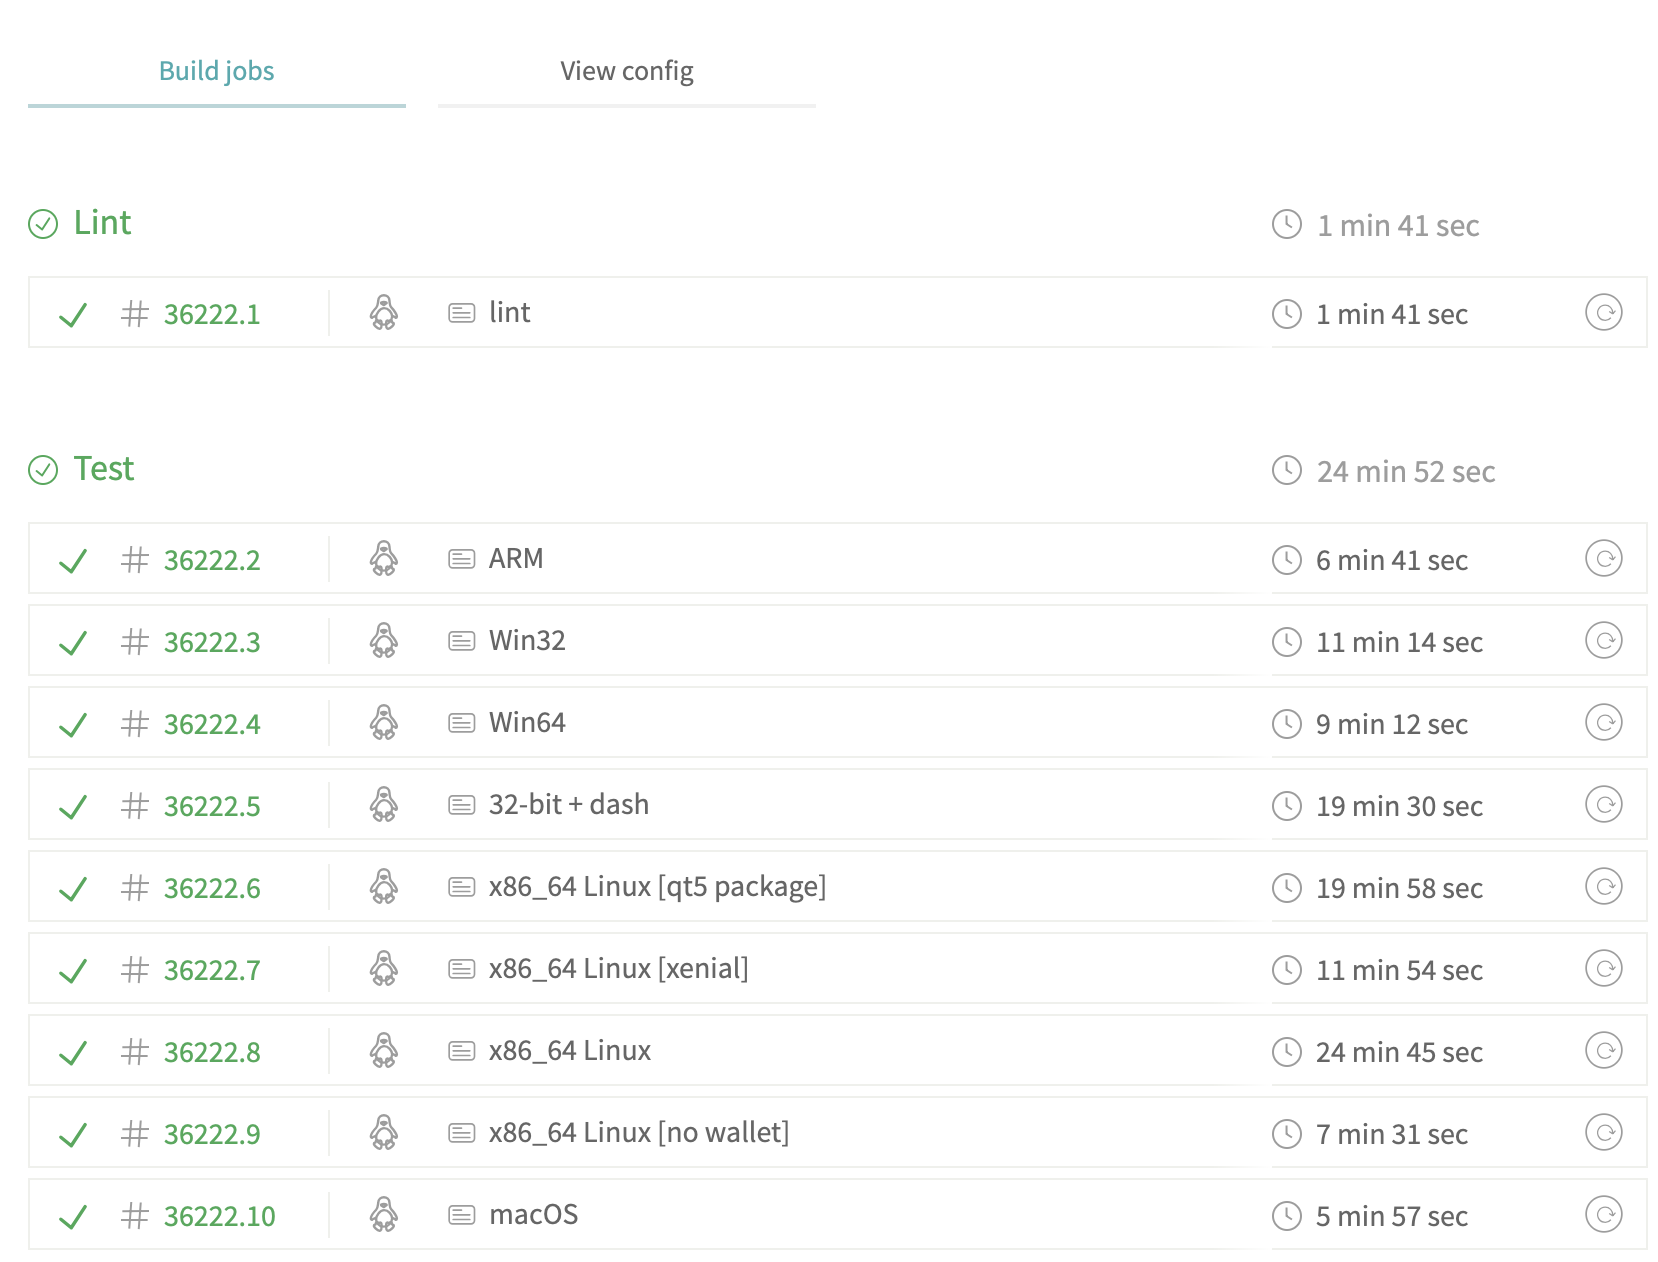Restart the lint job
Viewport: 1658px width, 1262px height.
(x=1603, y=313)
